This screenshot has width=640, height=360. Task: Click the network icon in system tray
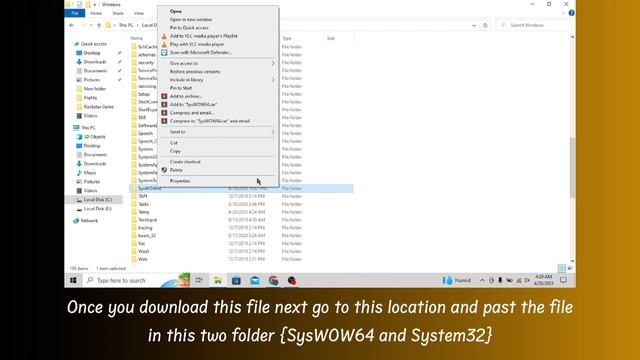point(519,280)
